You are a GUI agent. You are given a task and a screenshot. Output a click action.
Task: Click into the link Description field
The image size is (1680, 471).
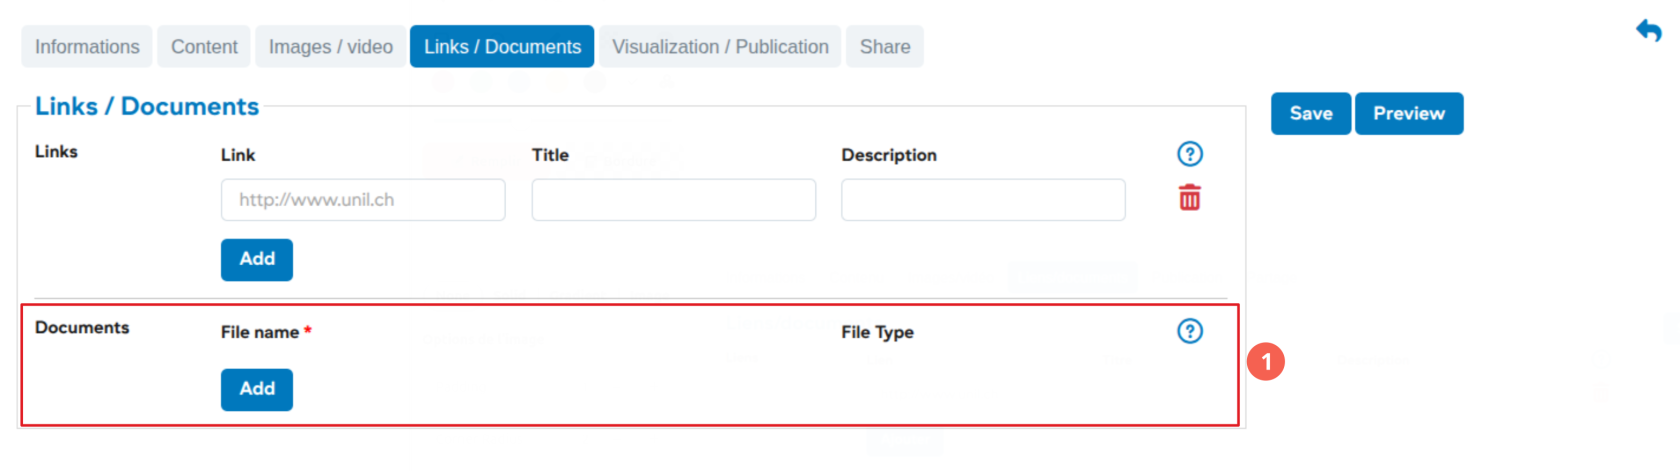[x=983, y=200]
